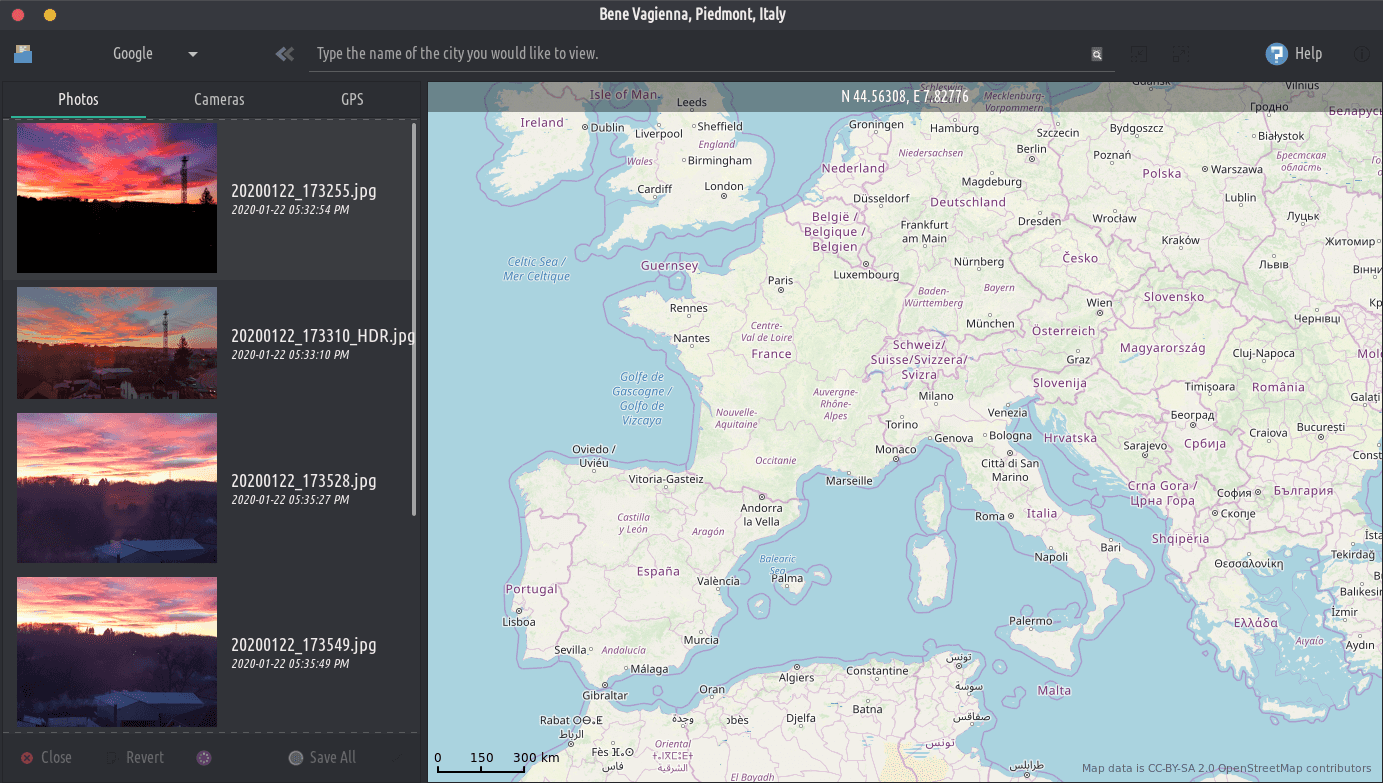
Task: Click the Sarajevo label on the map
Action: (1145, 446)
